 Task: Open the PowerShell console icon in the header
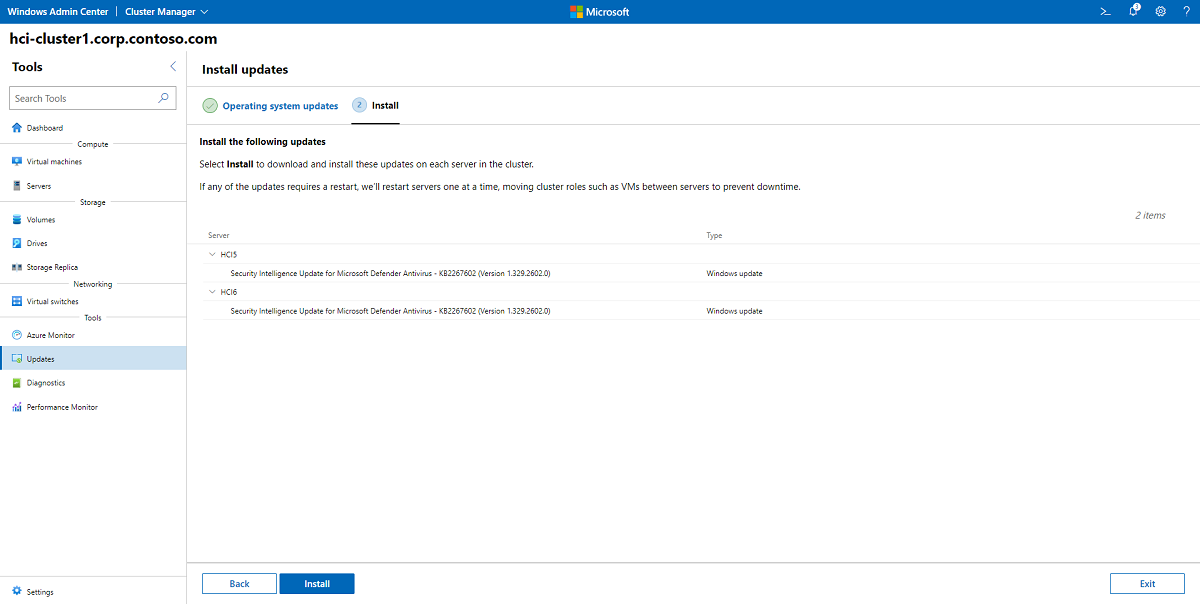coord(1106,12)
